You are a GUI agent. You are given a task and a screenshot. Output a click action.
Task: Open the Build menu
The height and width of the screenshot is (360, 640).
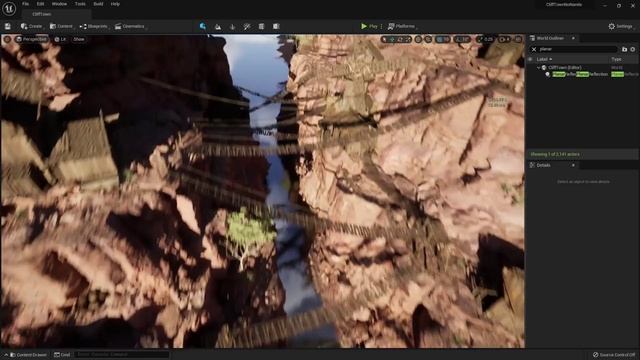98,4
